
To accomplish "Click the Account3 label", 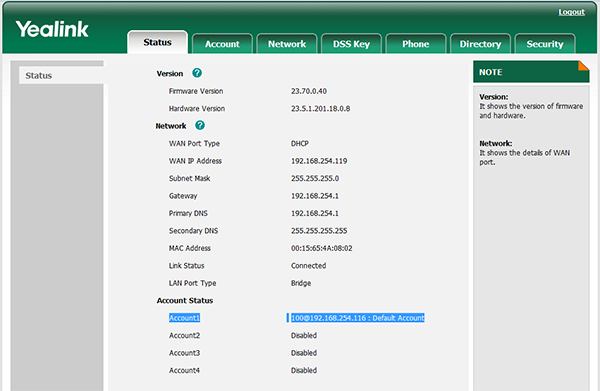I will [x=184, y=353].
